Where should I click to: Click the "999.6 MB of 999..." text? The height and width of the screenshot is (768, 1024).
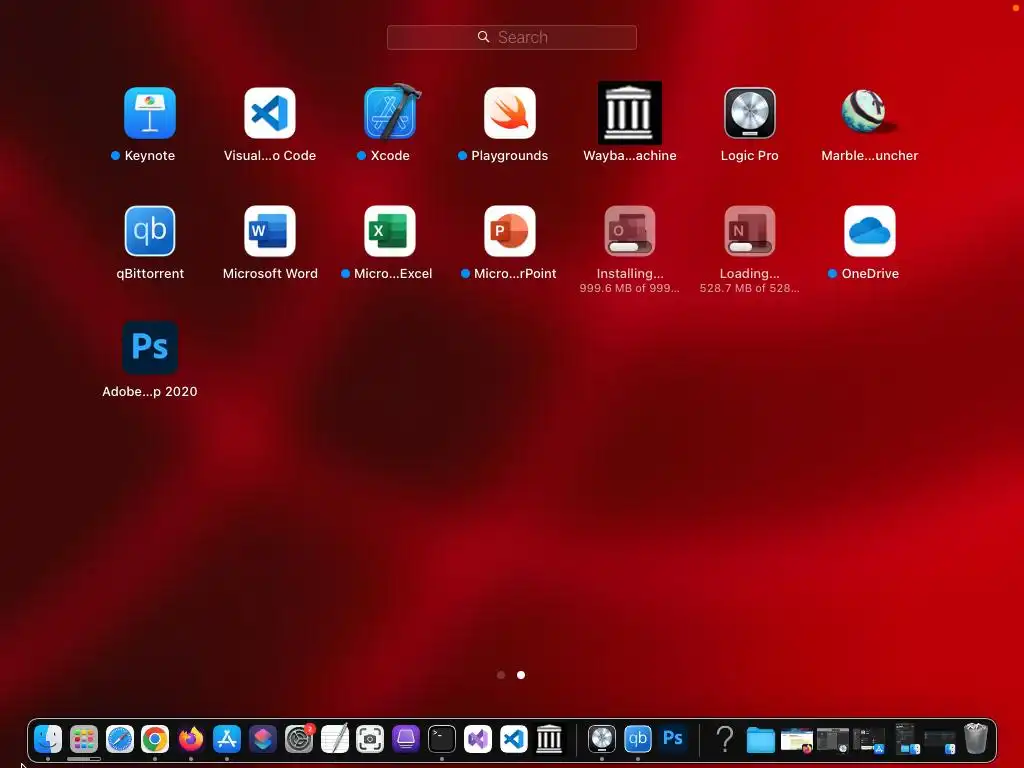pos(630,288)
